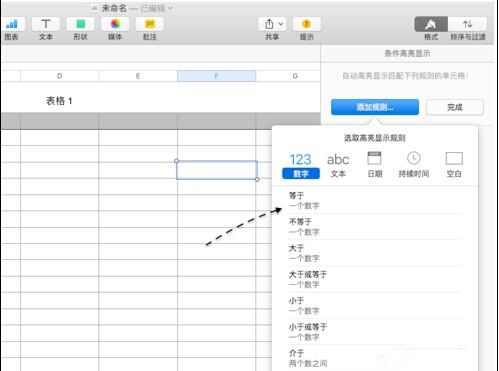The image size is (499, 371).
Task: Click the table title 表格 1
Action: [x=59, y=101]
